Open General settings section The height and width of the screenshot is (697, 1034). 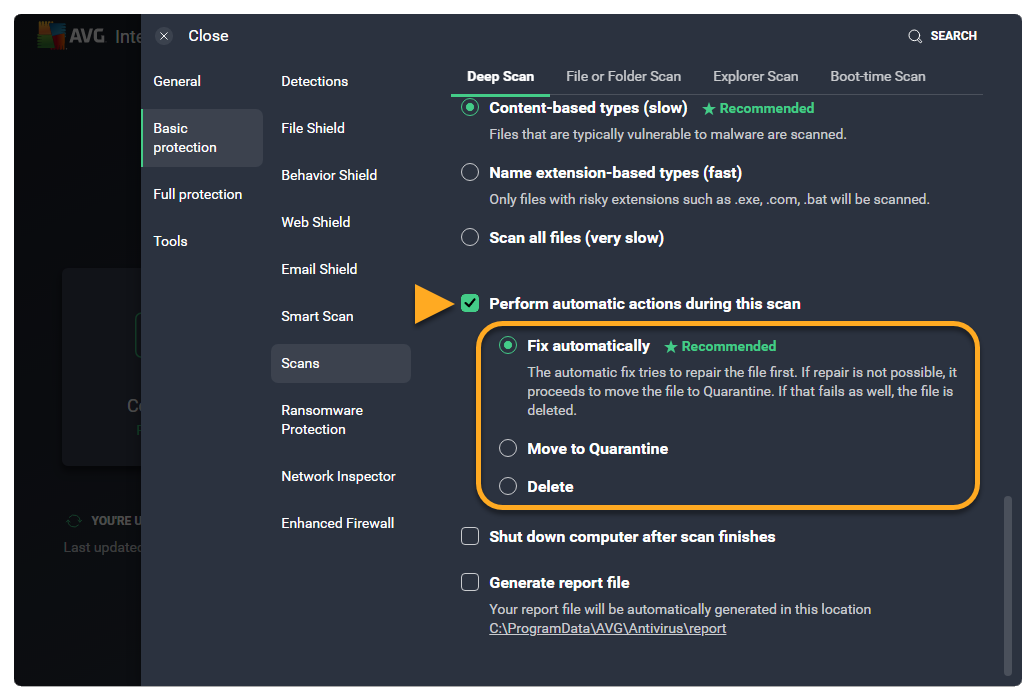pos(177,82)
